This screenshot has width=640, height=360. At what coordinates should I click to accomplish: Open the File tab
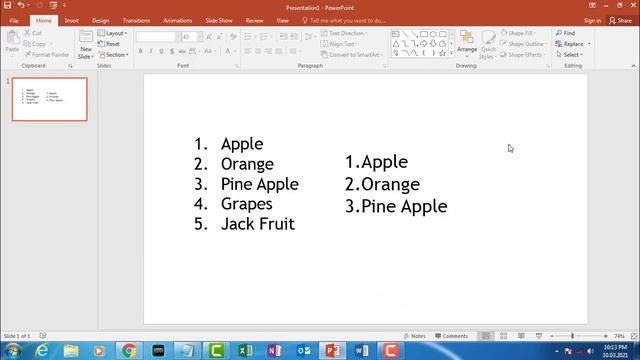pos(14,20)
